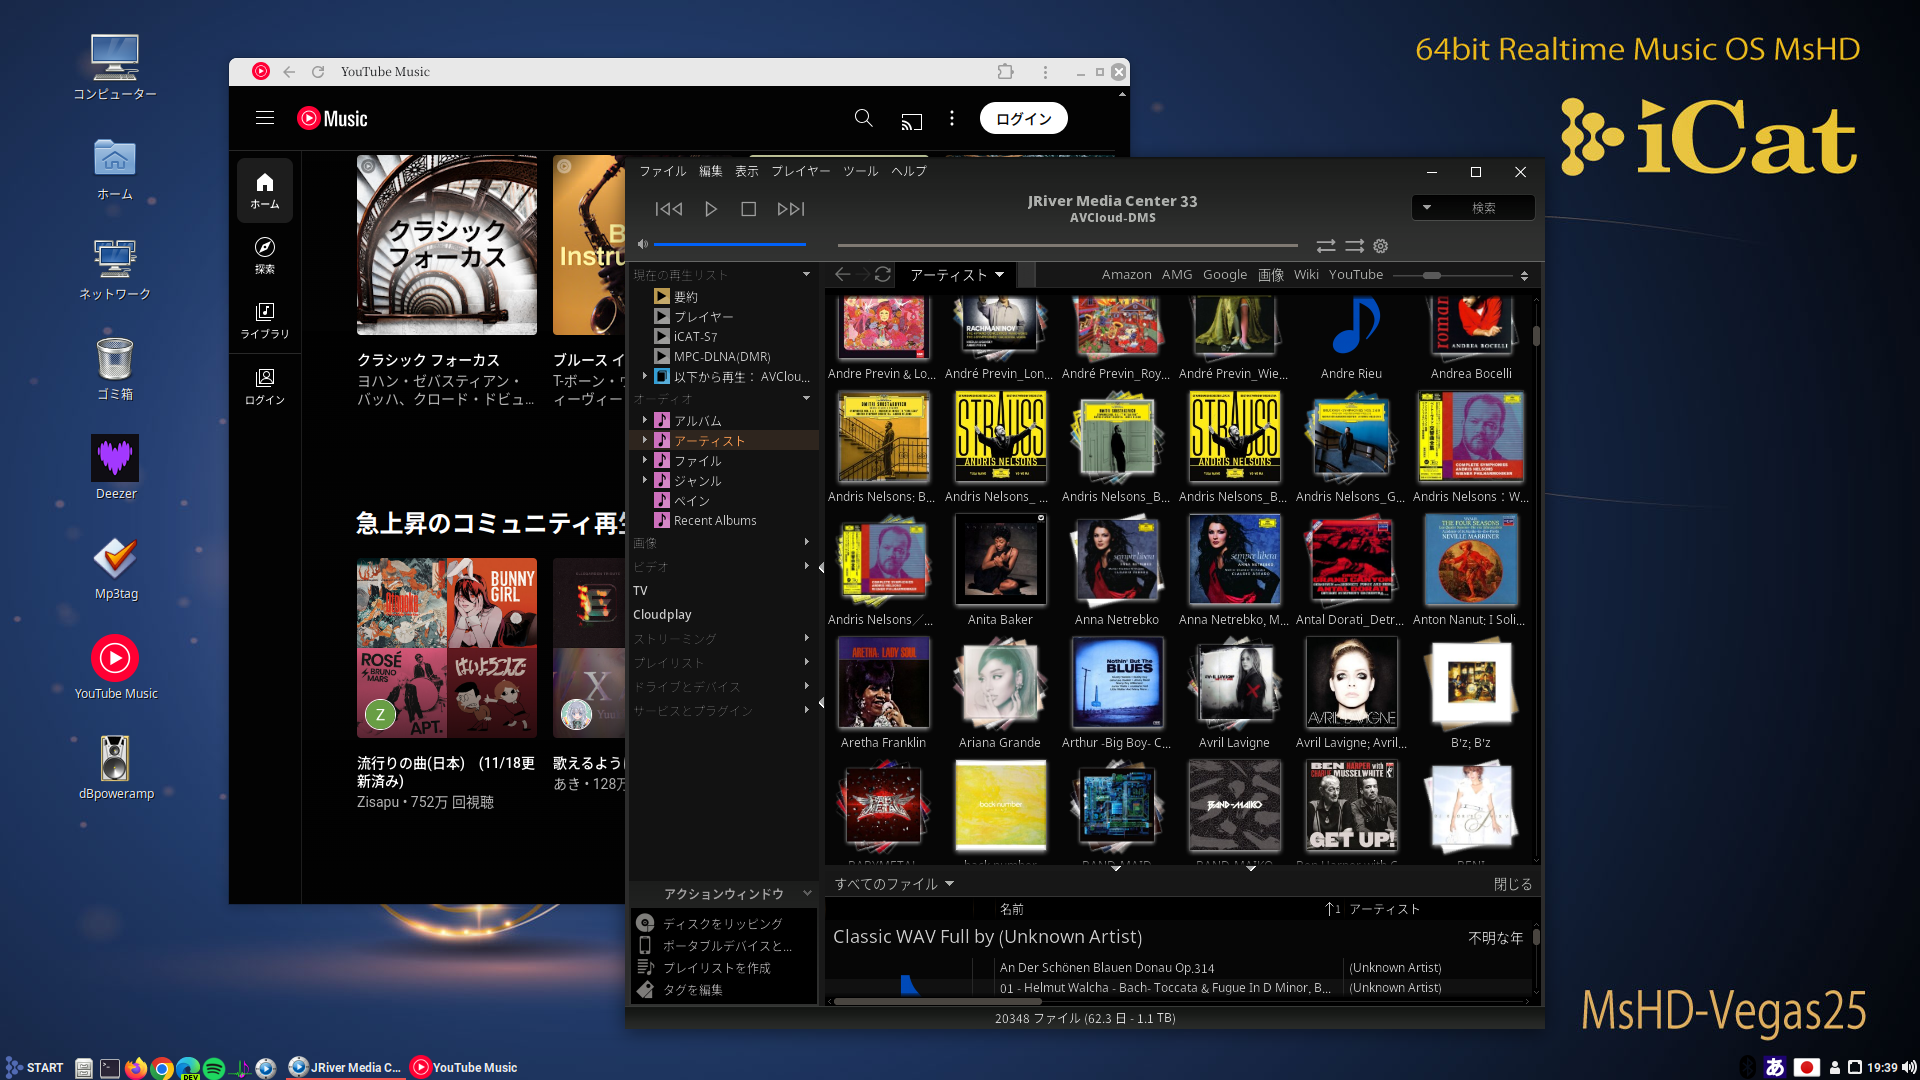Click the playback options gear icon
This screenshot has height=1080, width=1920.
point(1381,246)
